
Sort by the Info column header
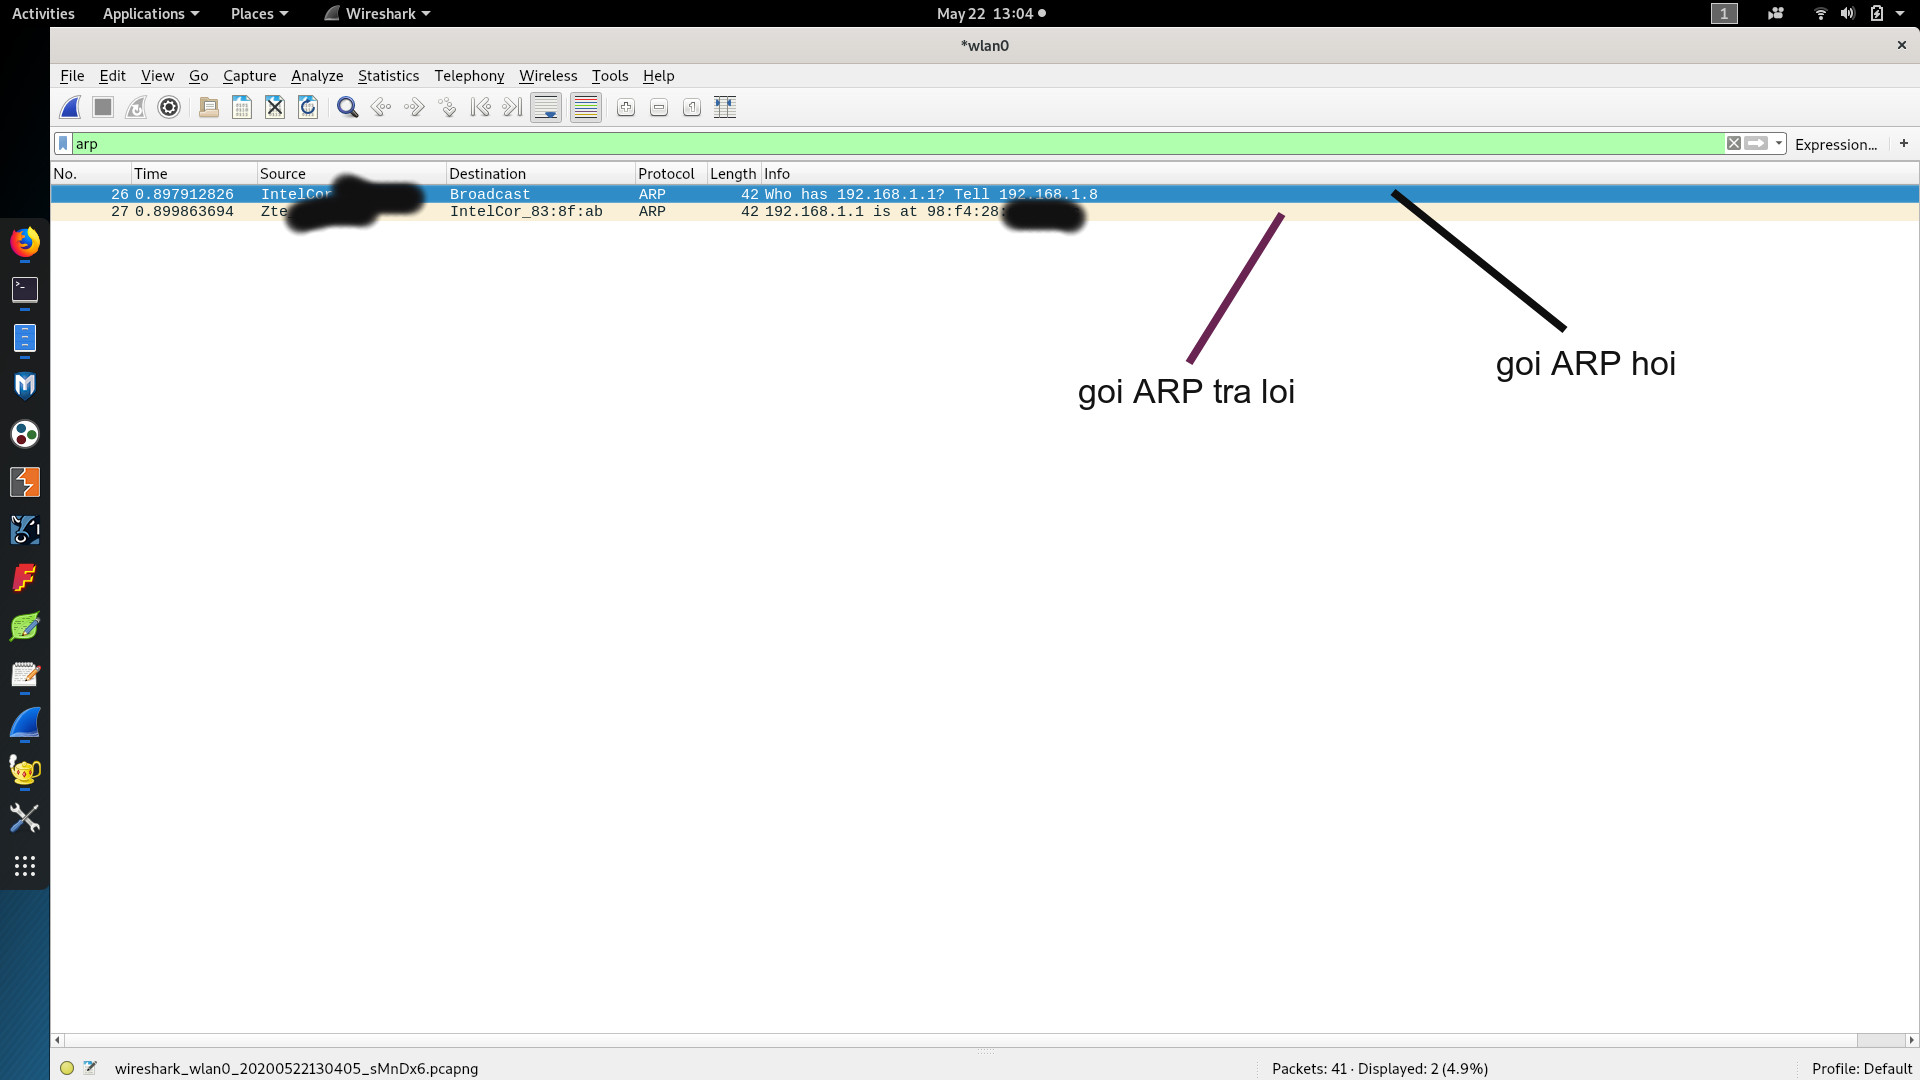tap(1340, 174)
